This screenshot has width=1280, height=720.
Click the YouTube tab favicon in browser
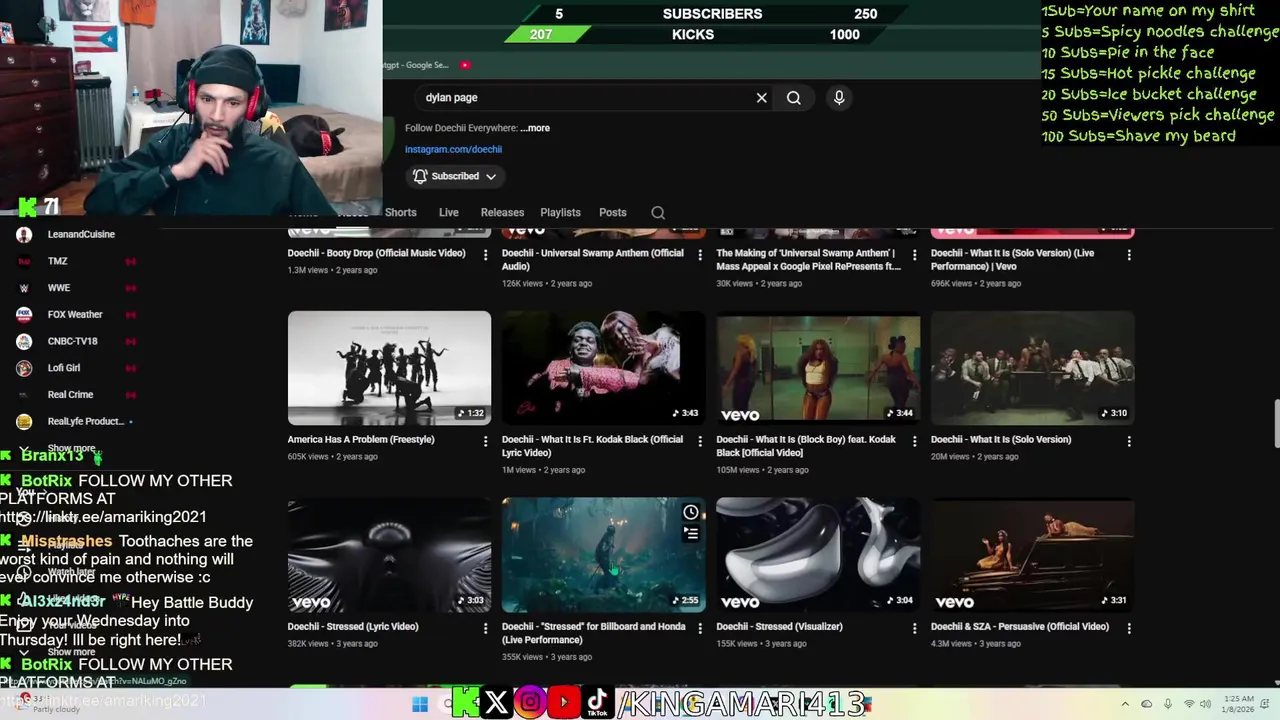click(x=465, y=65)
